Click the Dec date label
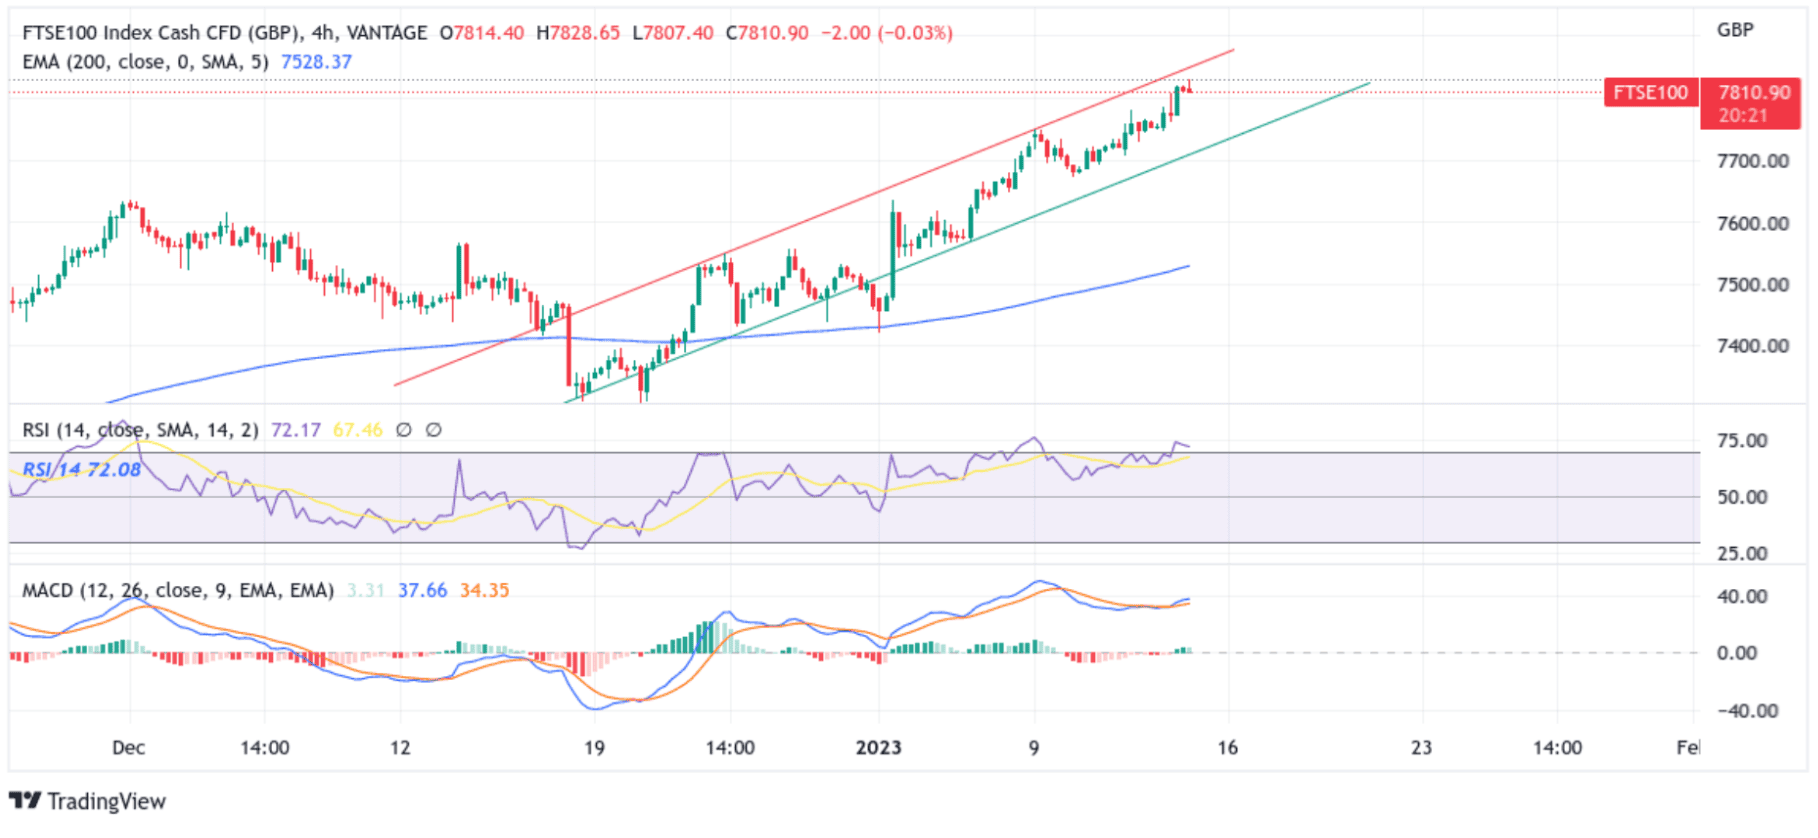Viewport: 1818px width, 838px height. 128,748
